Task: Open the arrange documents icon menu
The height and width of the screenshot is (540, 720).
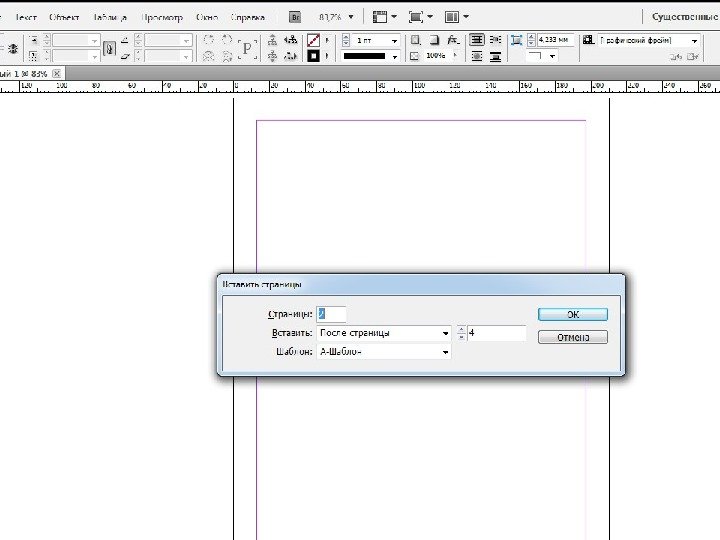Action: point(456,17)
